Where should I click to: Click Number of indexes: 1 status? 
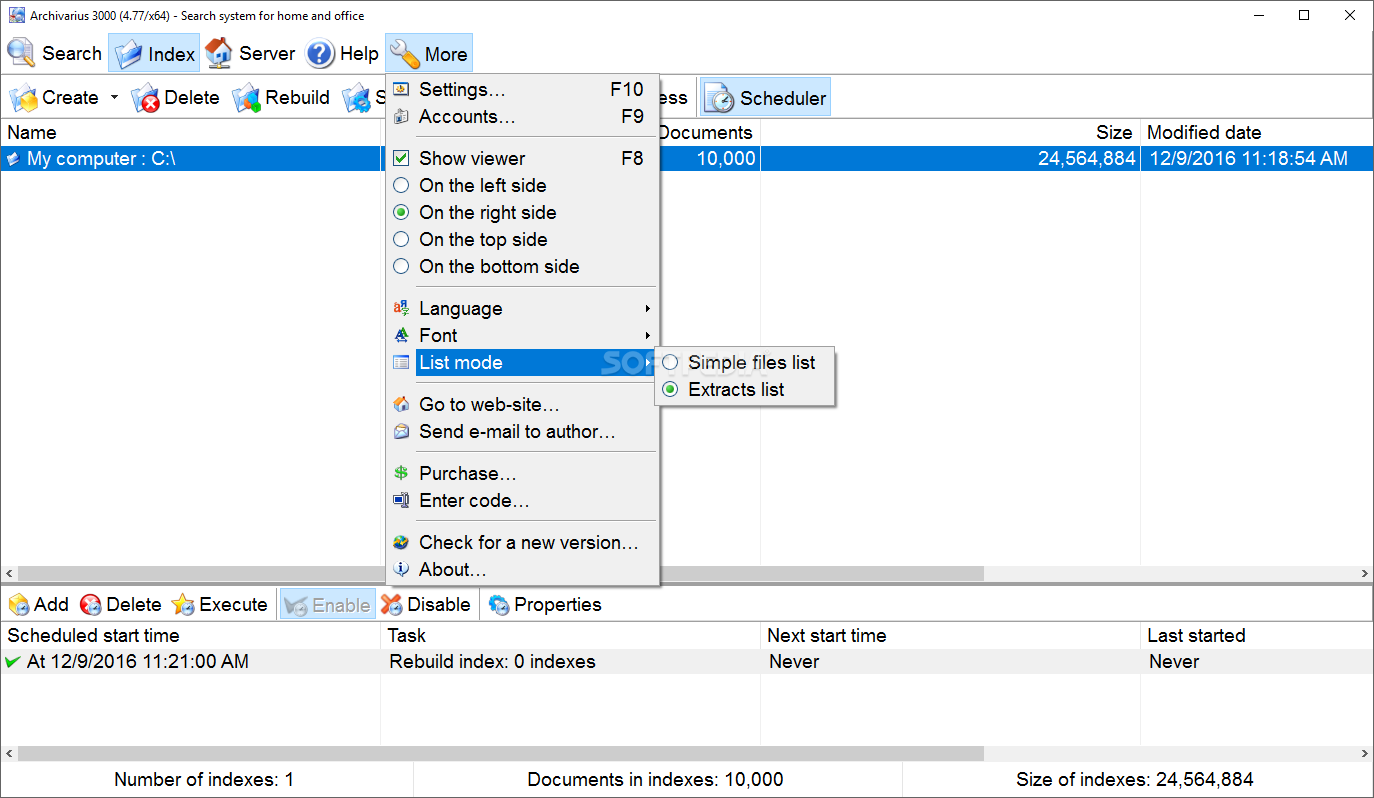(204, 779)
